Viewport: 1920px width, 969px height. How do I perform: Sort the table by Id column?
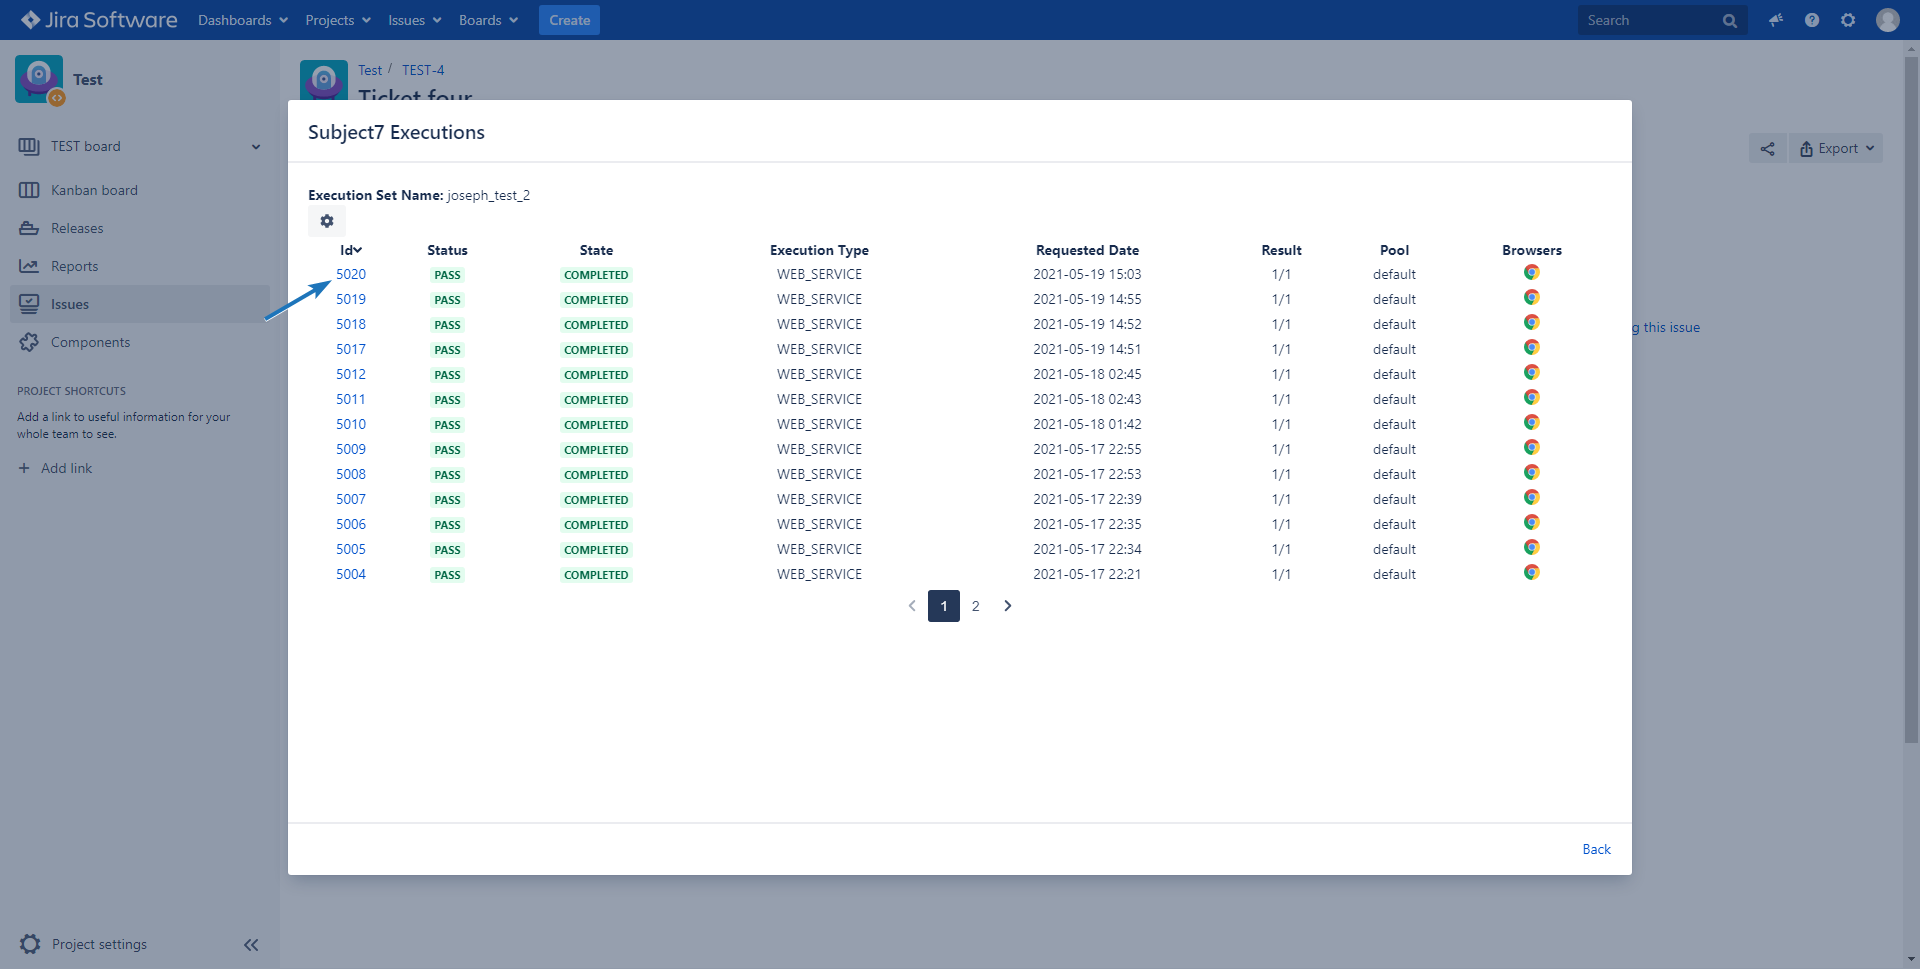point(351,250)
